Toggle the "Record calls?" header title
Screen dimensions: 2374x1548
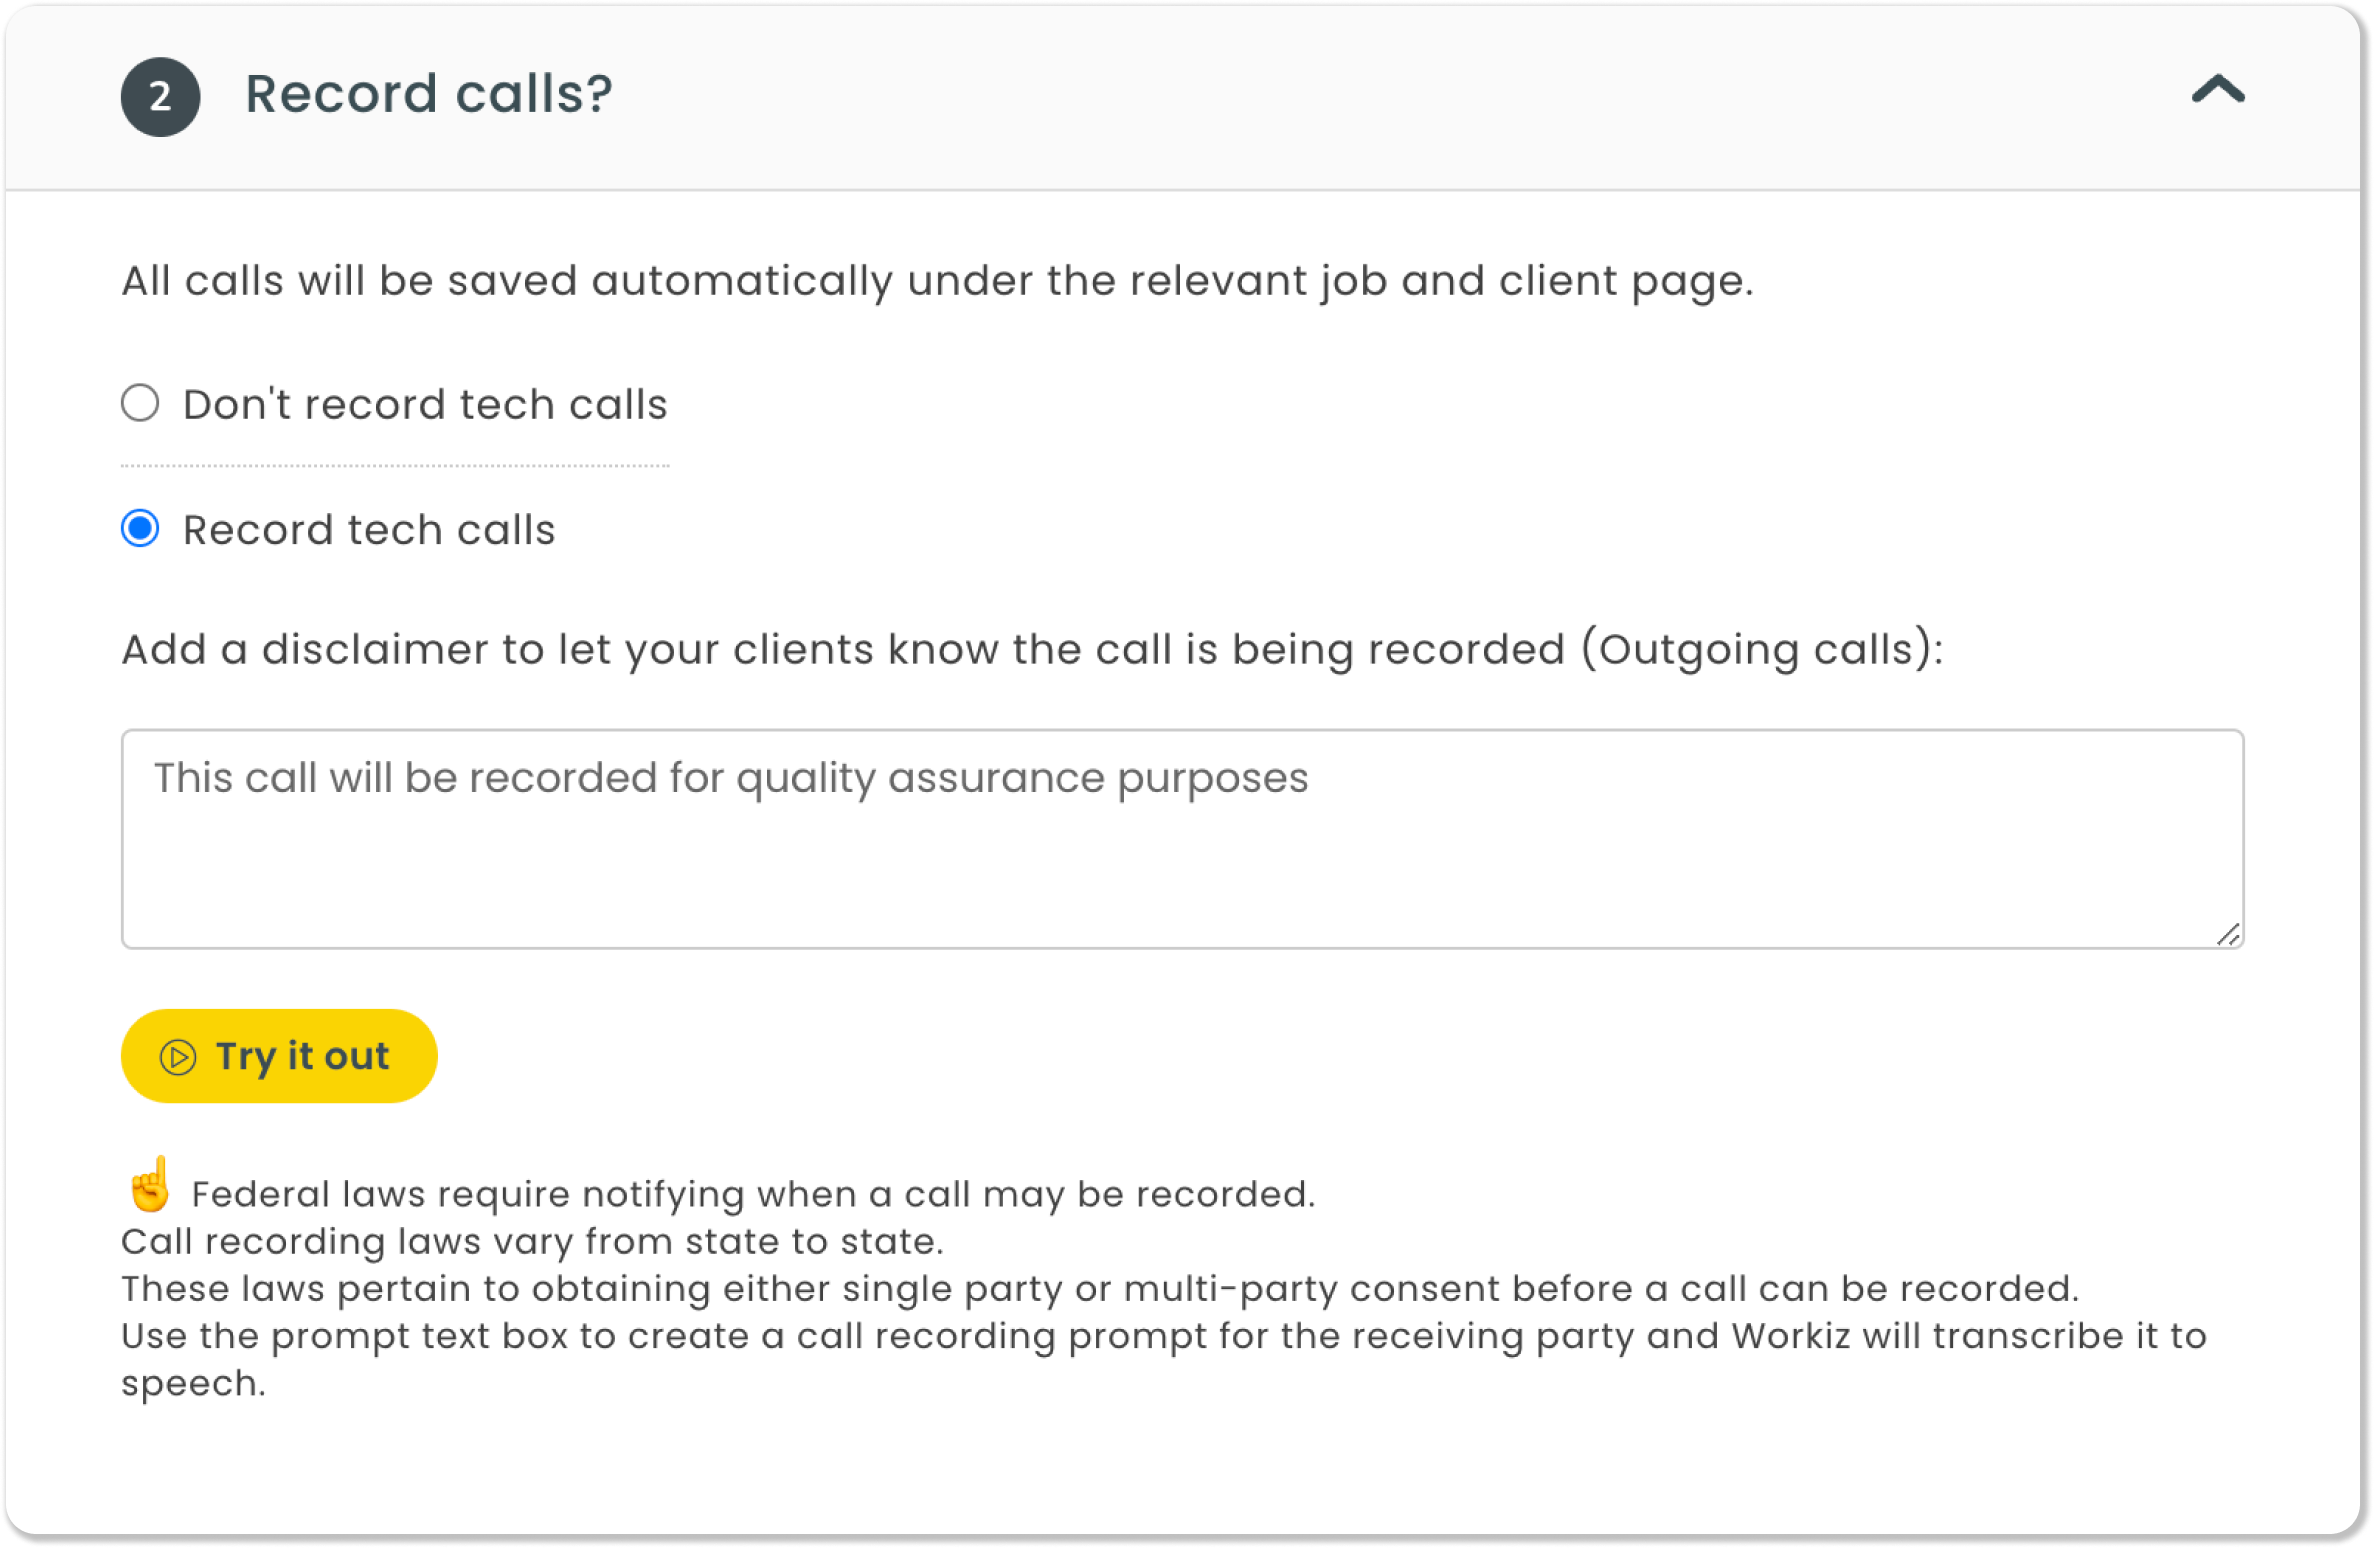click(x=428, y=94)
